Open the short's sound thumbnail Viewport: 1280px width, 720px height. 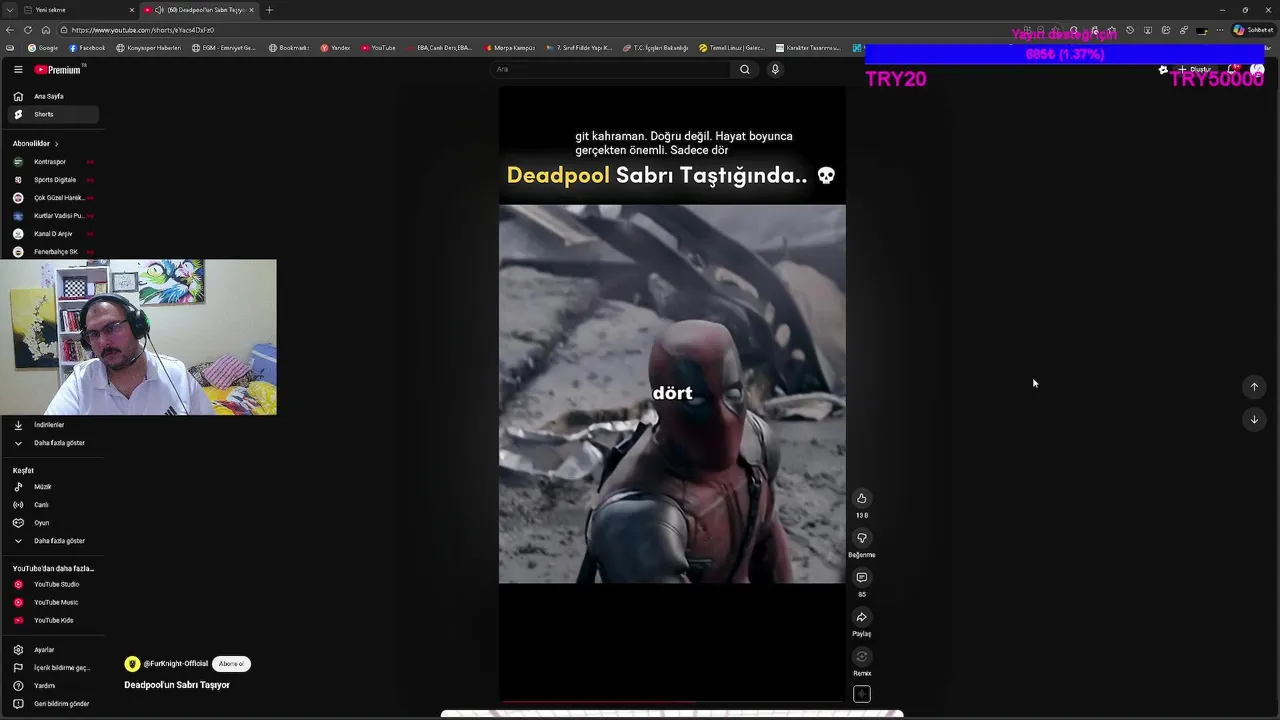pyautogui.click(x=861, y=694)
